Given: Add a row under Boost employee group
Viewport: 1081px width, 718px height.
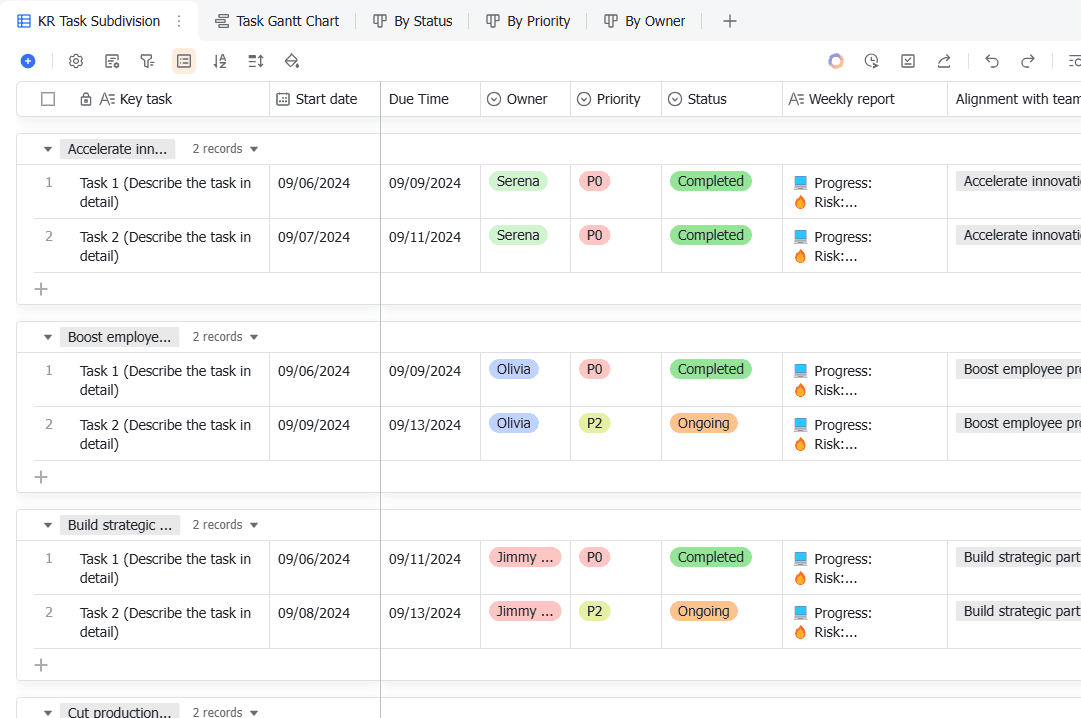Looking at the screenshot, I should 41,477.
